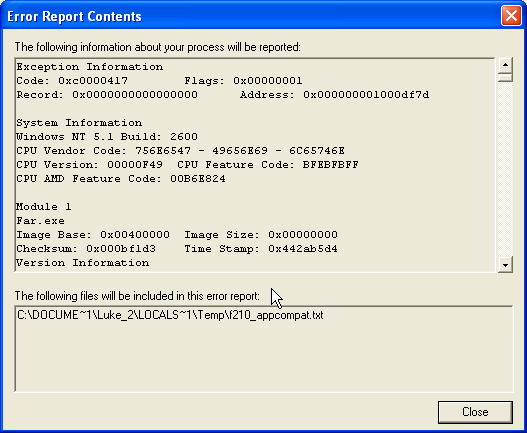Viewport: 527px width, 433px height.
Task: Click the exception code 0xc0000417
Action: [93, 81]
